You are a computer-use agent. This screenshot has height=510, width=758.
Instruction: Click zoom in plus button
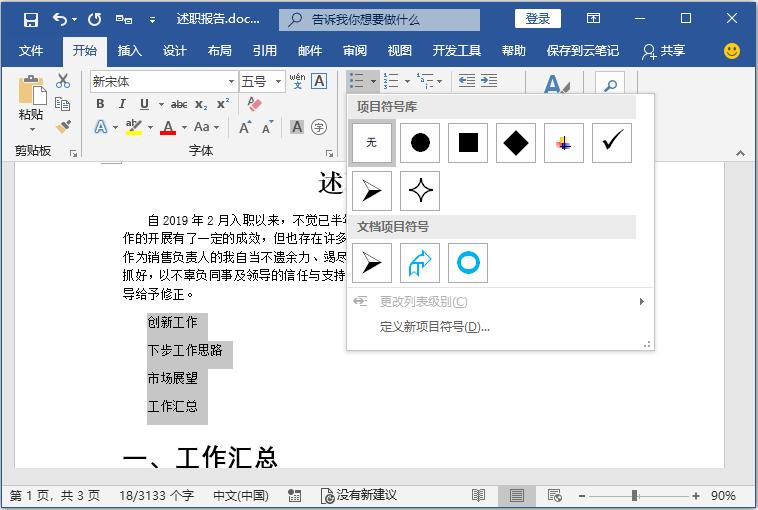[x=696, y=495]
